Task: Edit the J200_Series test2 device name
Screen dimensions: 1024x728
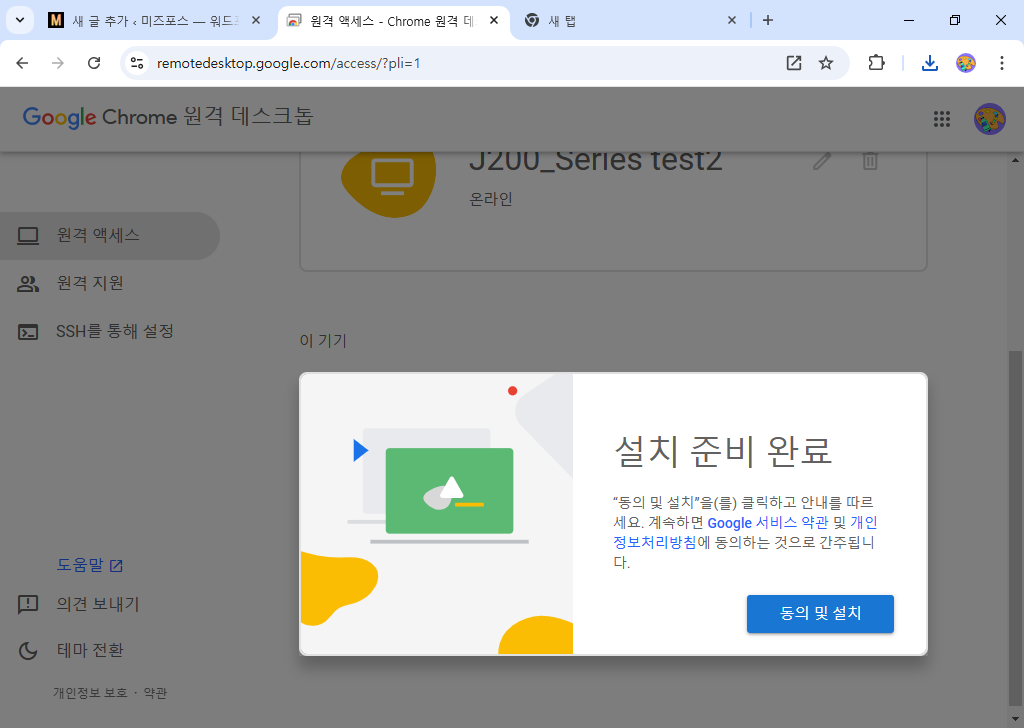Action: [822, 161]
